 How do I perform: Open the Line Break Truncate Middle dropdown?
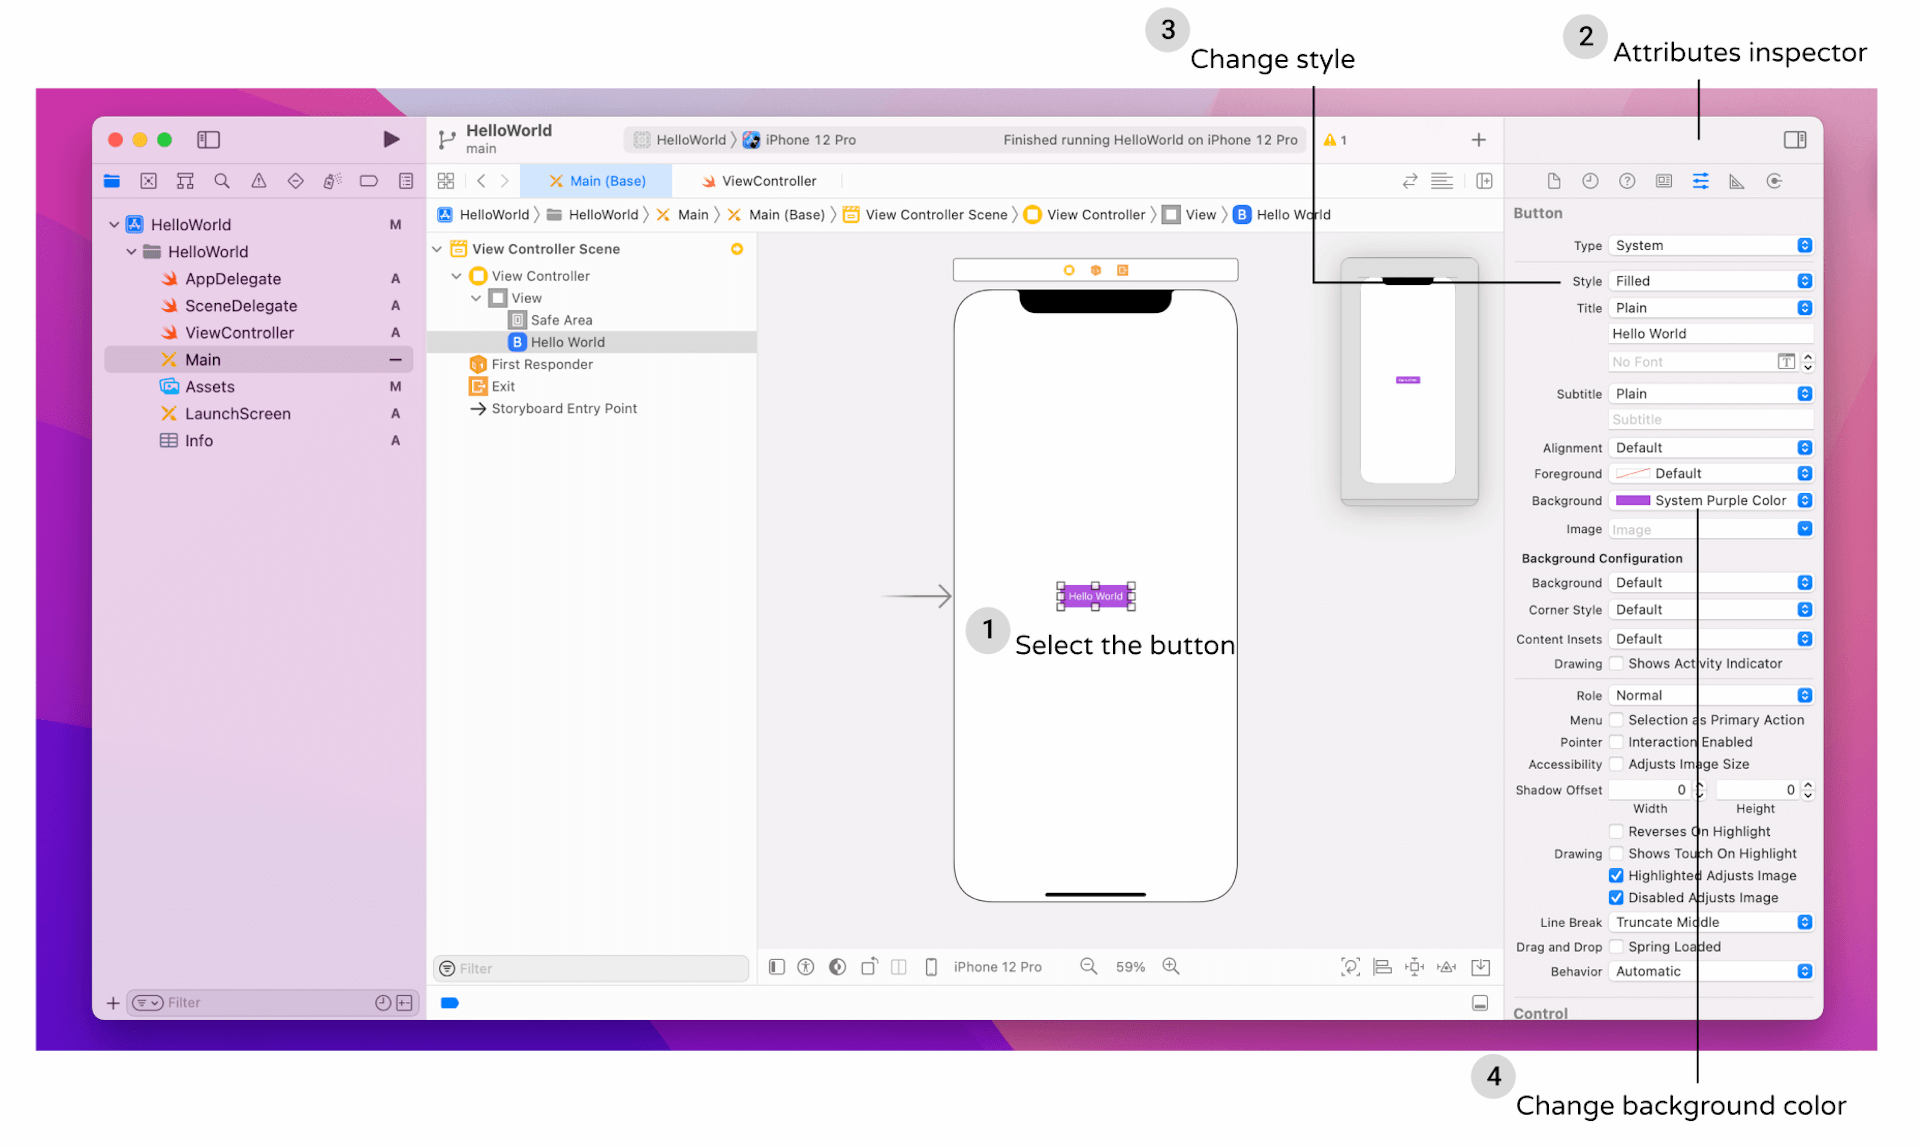(x=1710, y=921)
